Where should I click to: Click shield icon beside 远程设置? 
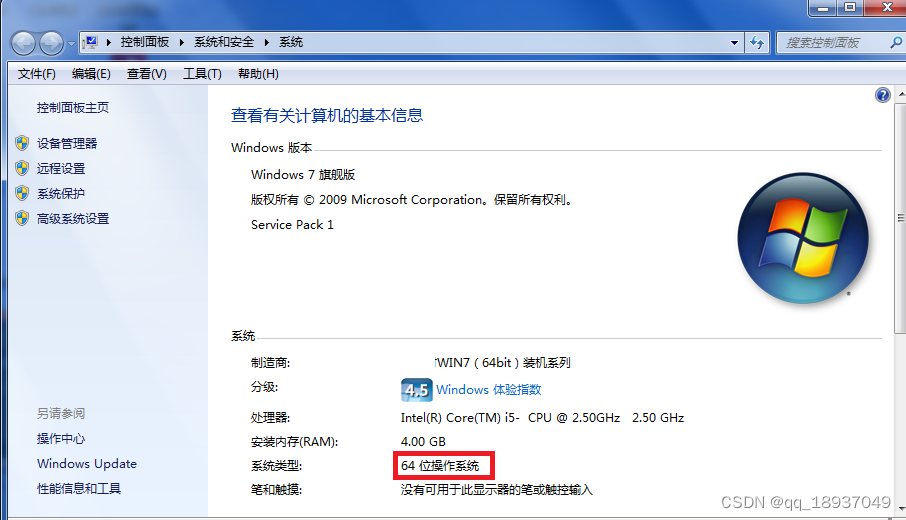click(x=22, y=168)
